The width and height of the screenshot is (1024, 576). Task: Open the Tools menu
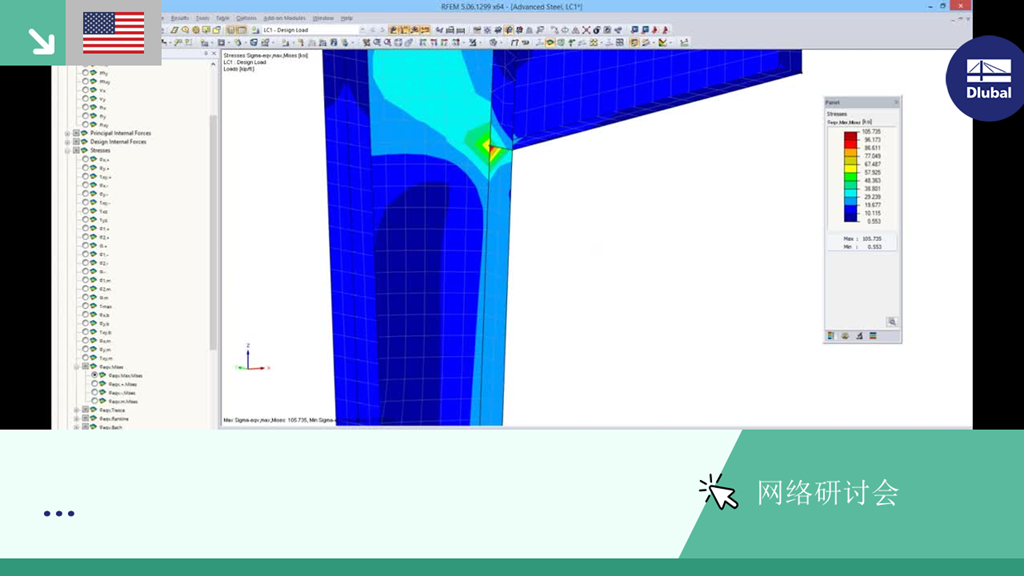tap(202, 18)
